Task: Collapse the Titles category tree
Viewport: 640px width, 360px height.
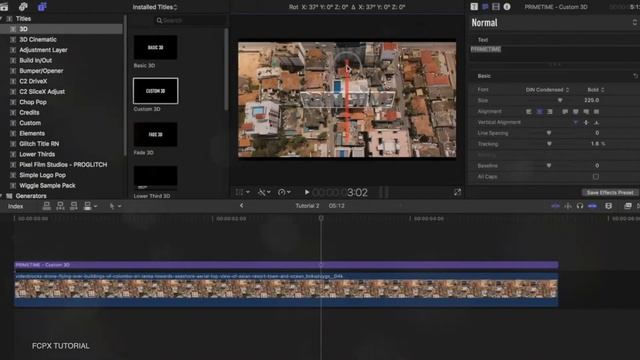Action: [x=2, y=18]
